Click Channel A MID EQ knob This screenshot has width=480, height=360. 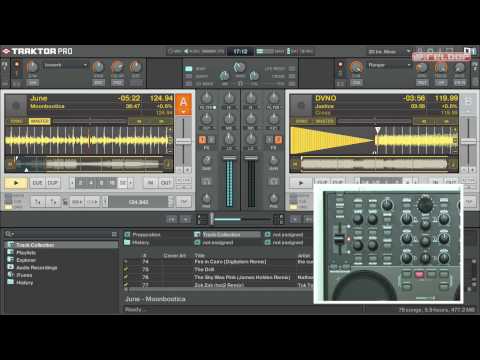(x=229, y=118)
